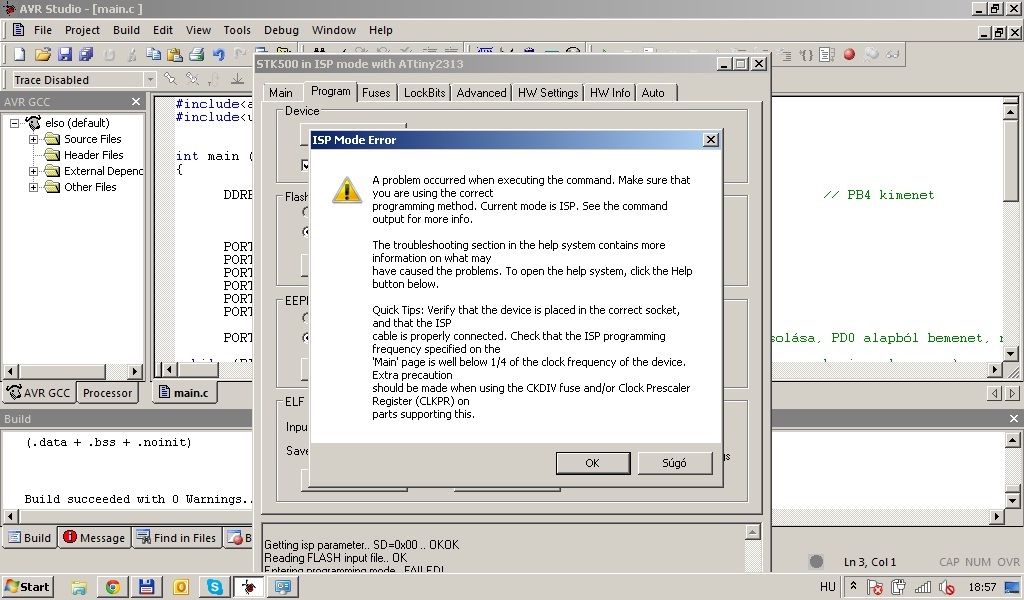
Task: Open the Debug menu
Action: tap(281, 30)
